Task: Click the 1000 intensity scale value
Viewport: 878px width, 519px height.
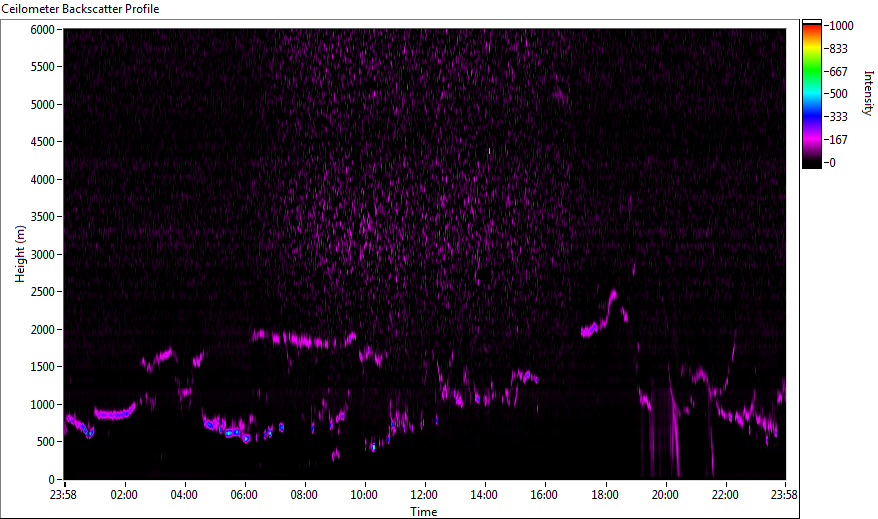Action: (841, 26)
